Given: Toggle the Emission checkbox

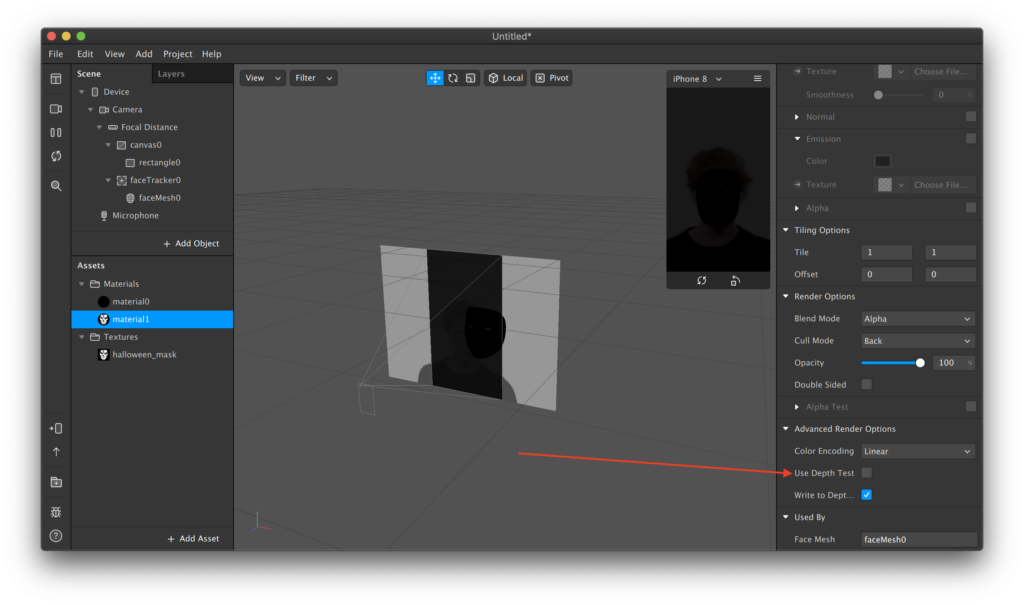Looking at the screenshot, I should (x=971, y=139).
